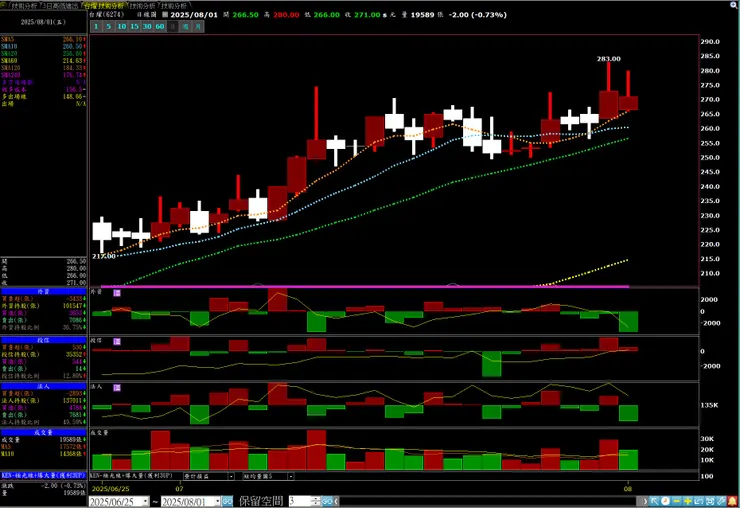
Task: Click the 283.00 high price label on chart
Action: click(609, 59)
